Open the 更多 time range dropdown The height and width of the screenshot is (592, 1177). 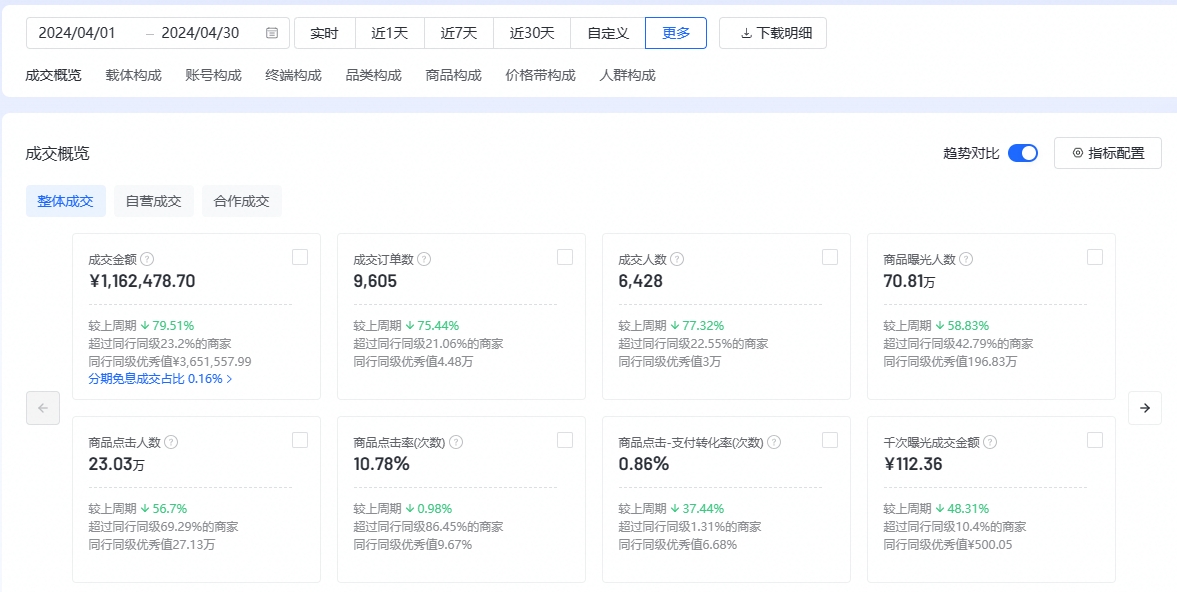(x=676, y=33)
